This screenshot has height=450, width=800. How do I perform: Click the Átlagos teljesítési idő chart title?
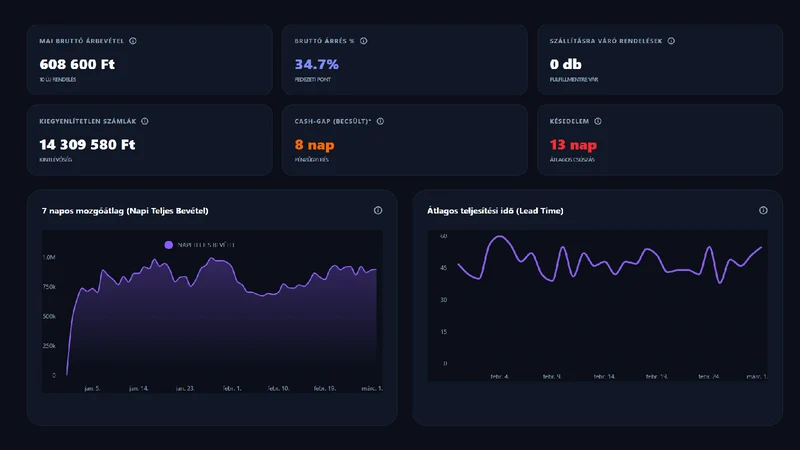495,211
